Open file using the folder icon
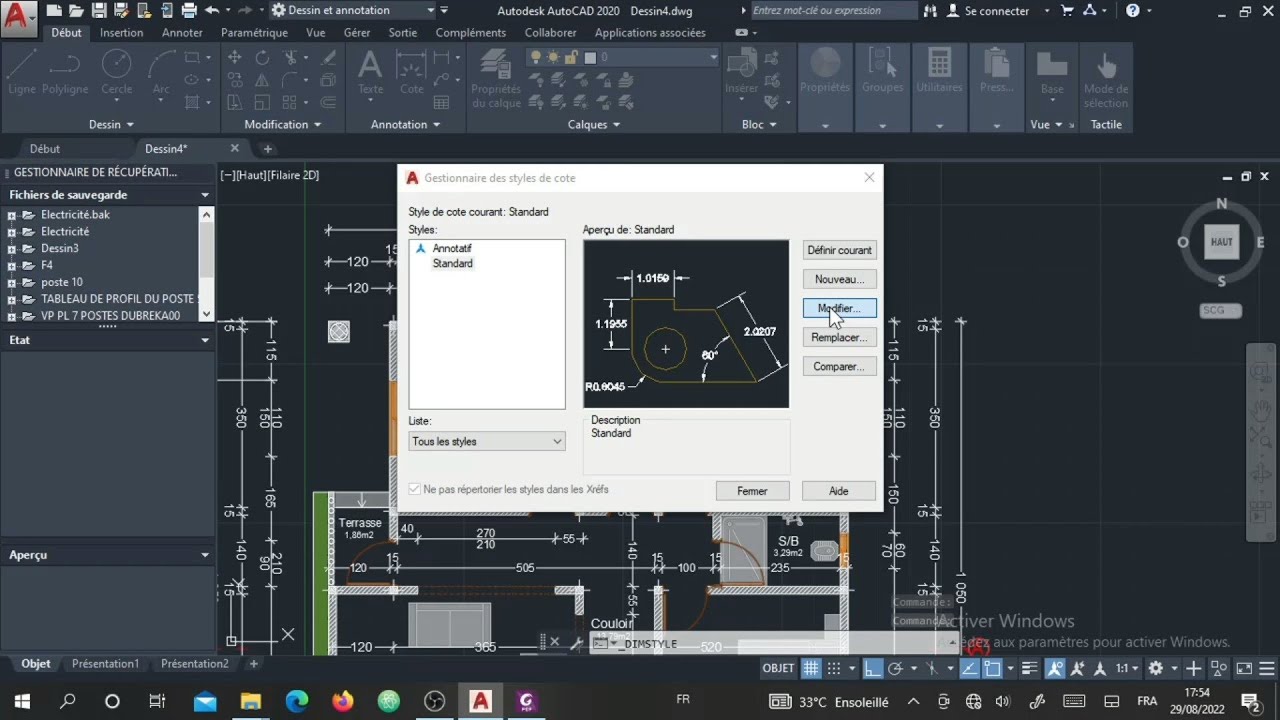 tap(76, 11)
